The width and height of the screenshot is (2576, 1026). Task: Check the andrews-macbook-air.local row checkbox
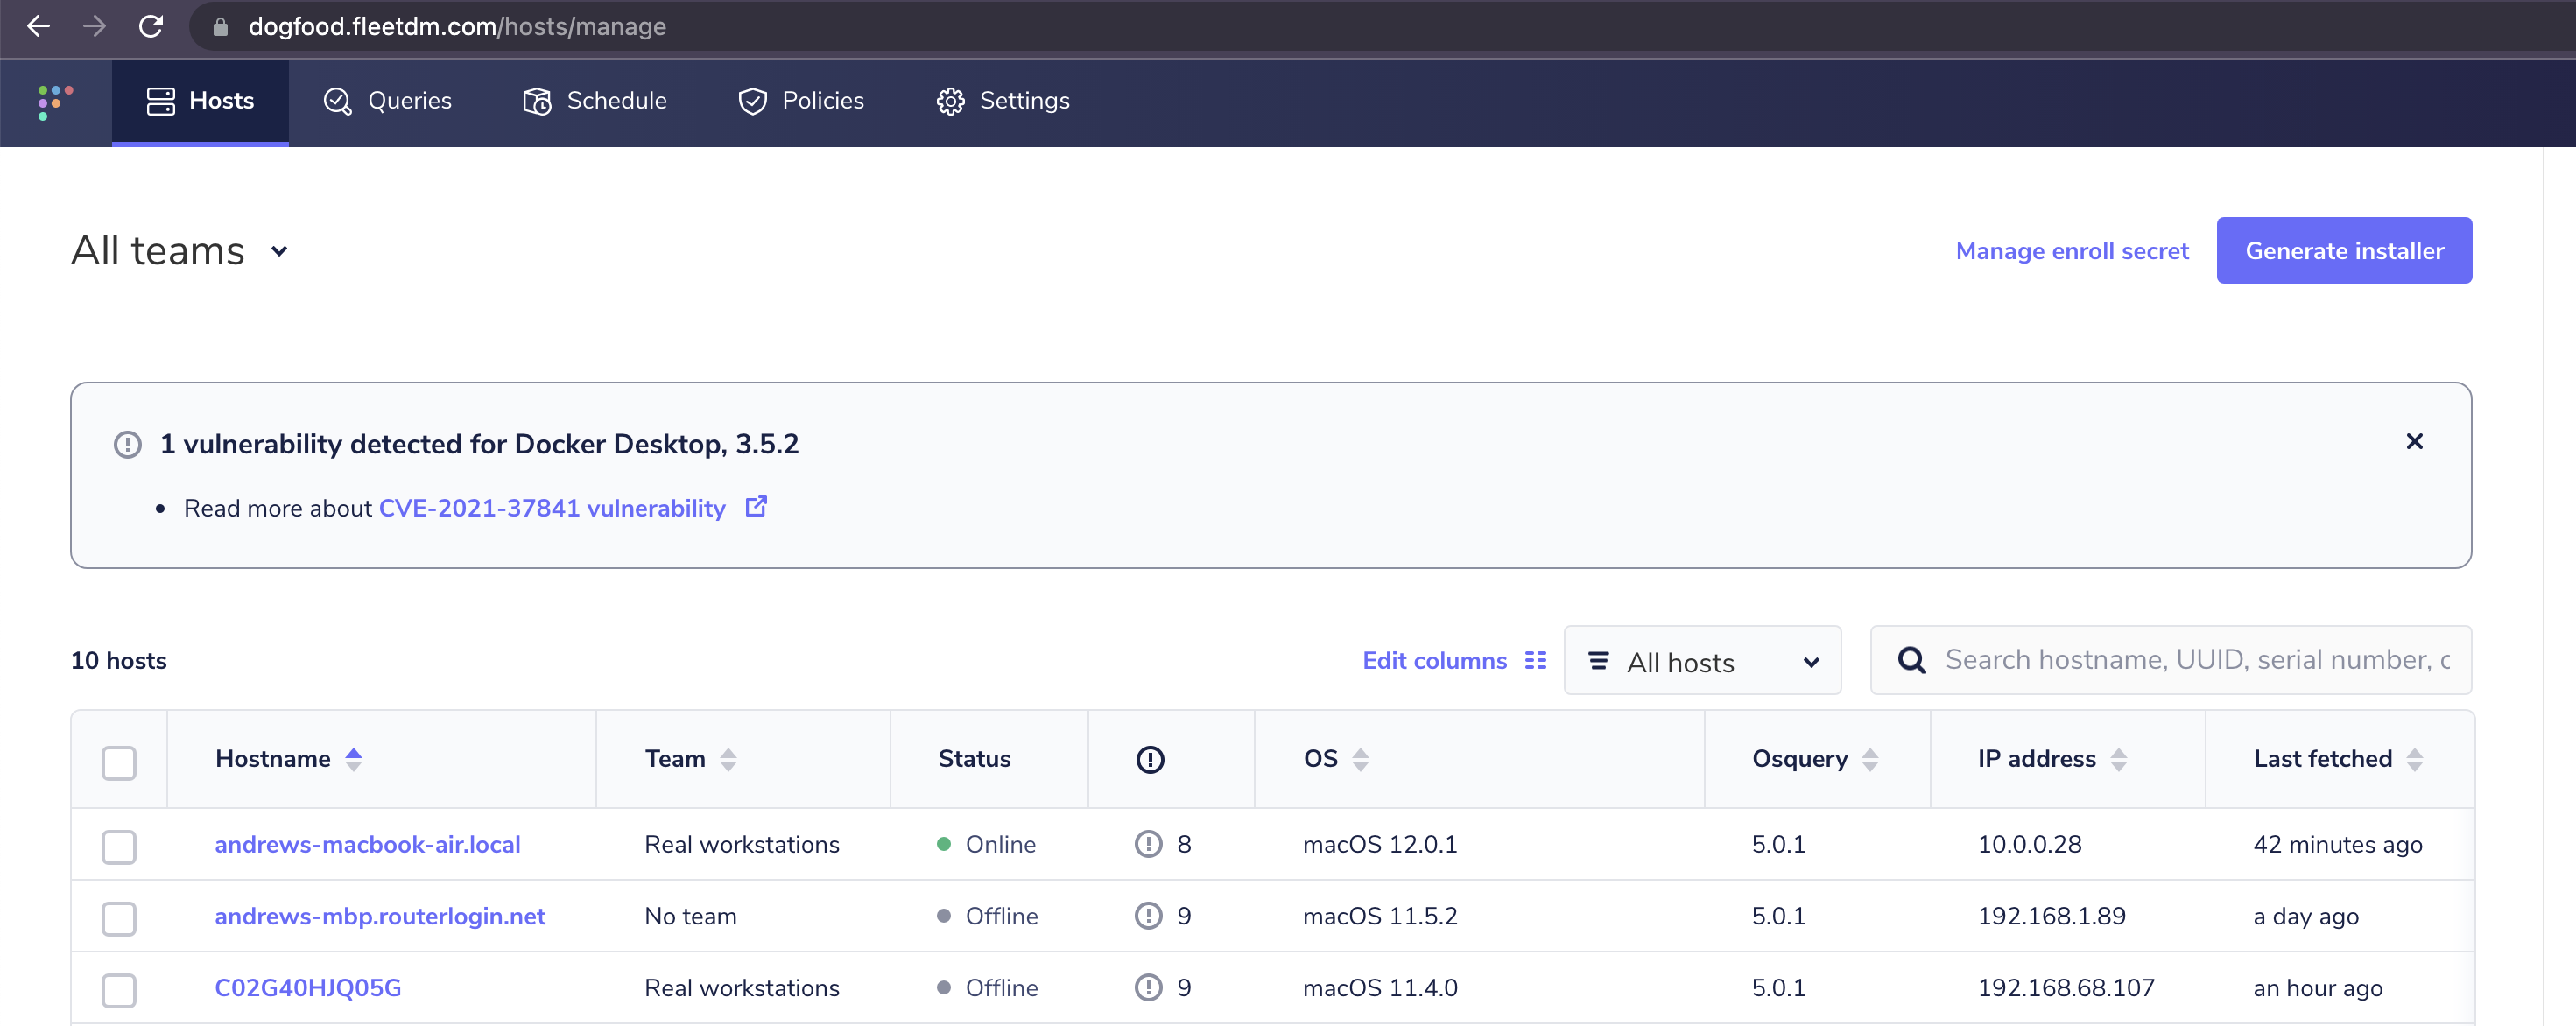point(119,846)
